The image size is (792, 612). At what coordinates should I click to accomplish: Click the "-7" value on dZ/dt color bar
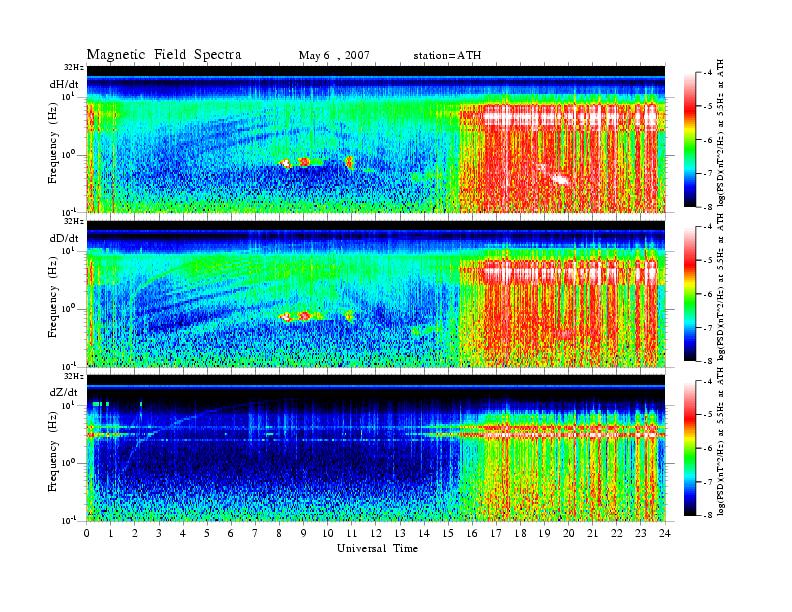coord(707,482)
